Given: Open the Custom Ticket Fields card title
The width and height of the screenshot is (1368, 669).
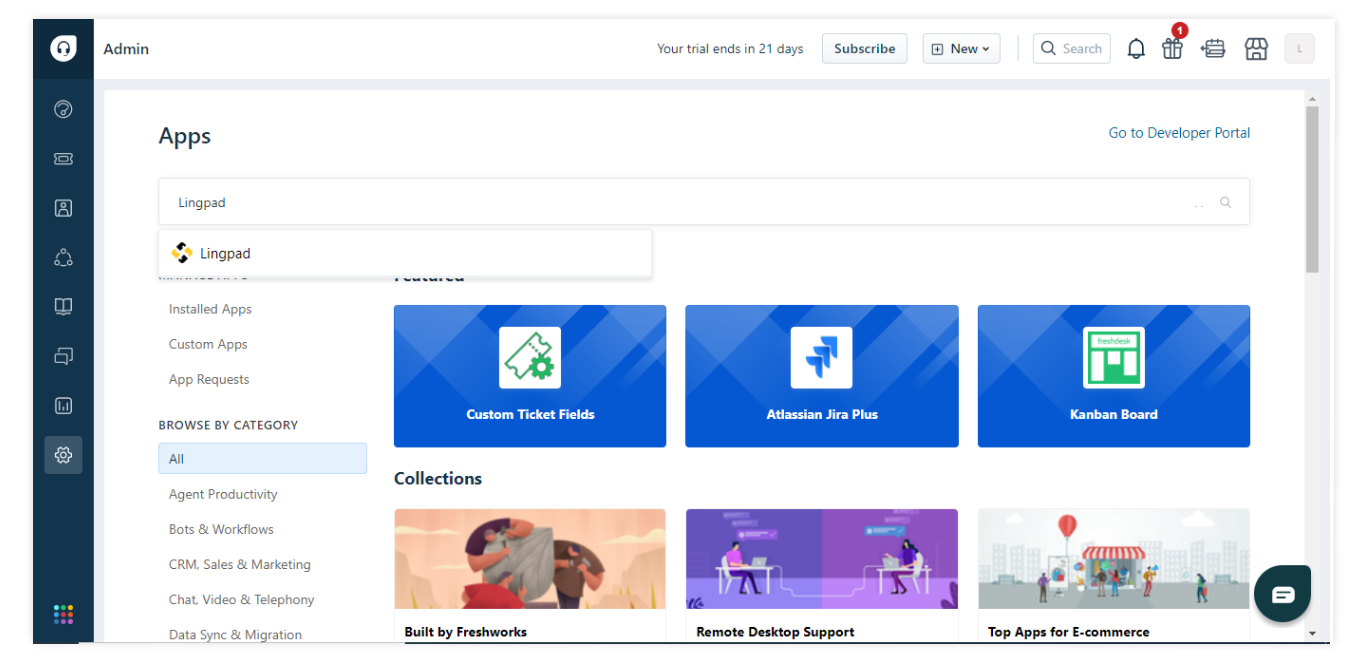Looking at the screenshot, I should tap(530, 414).
